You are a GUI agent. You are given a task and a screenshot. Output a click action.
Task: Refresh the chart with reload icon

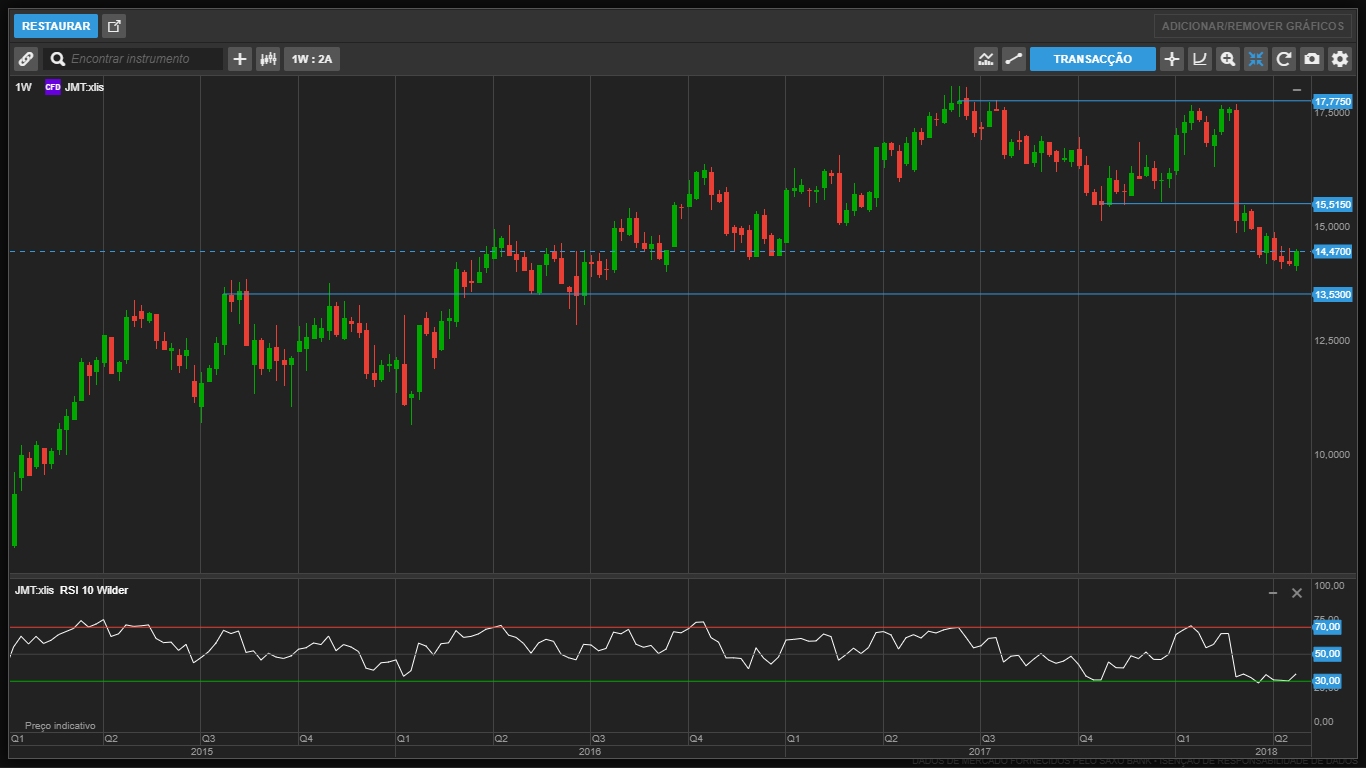pyautogui.click(x=1284, y=59)
